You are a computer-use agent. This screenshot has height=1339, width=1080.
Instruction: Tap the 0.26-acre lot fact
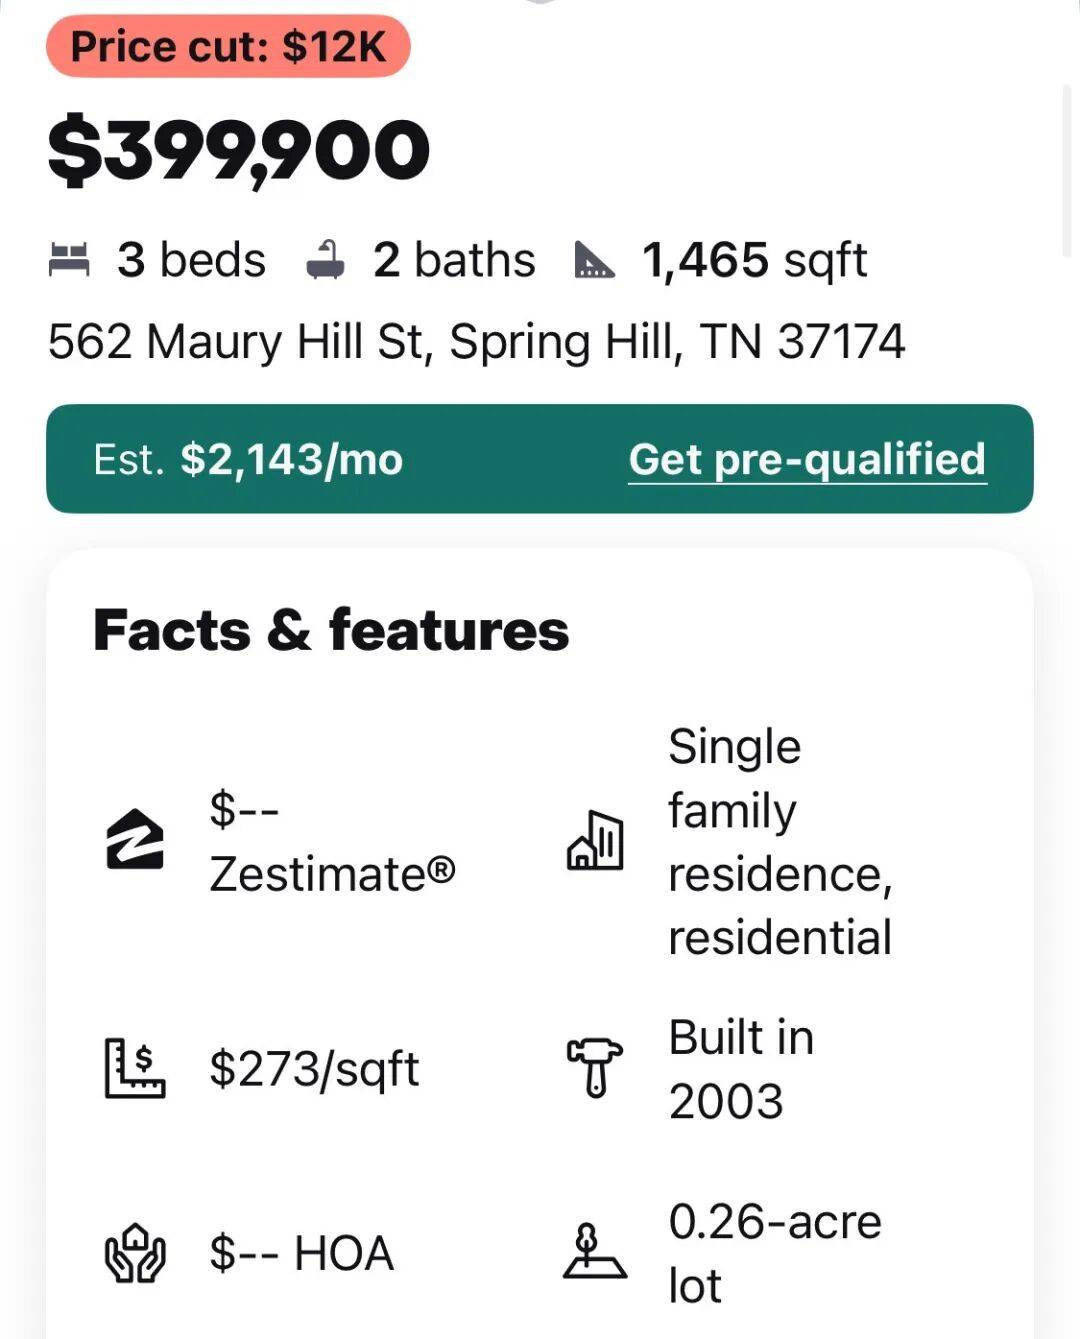pos(774,1253)
